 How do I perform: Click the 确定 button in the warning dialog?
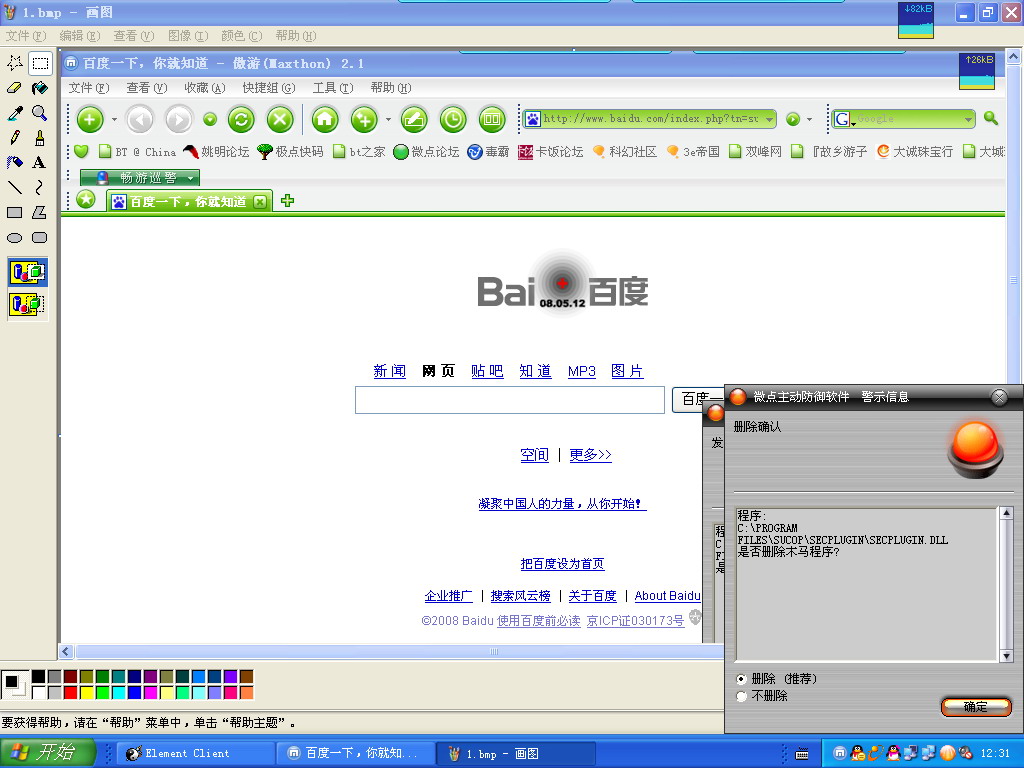(x=976, y=707)
